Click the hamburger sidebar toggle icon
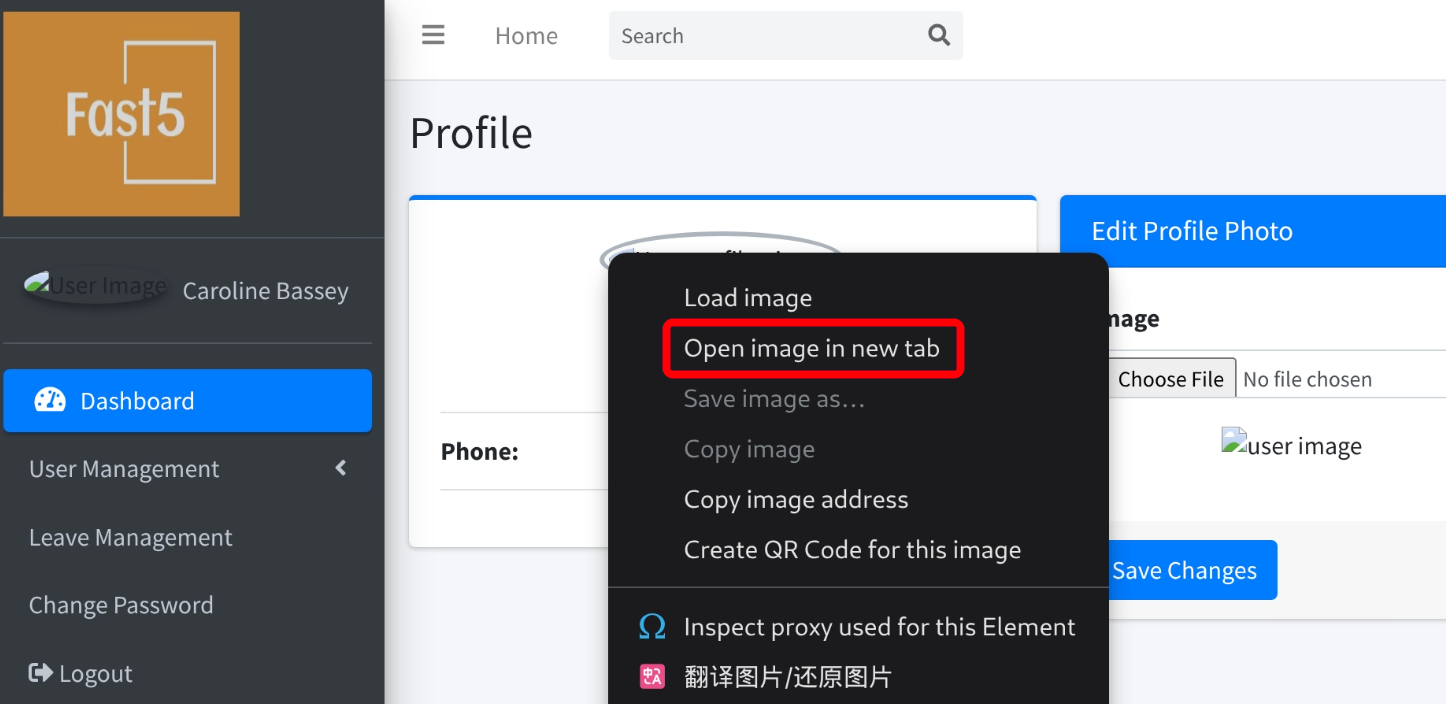1446x704 pixels. point(433,36)
